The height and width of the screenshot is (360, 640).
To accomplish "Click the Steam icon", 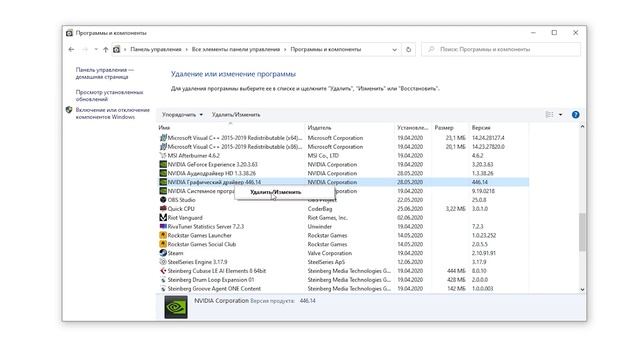I will 163,253.
